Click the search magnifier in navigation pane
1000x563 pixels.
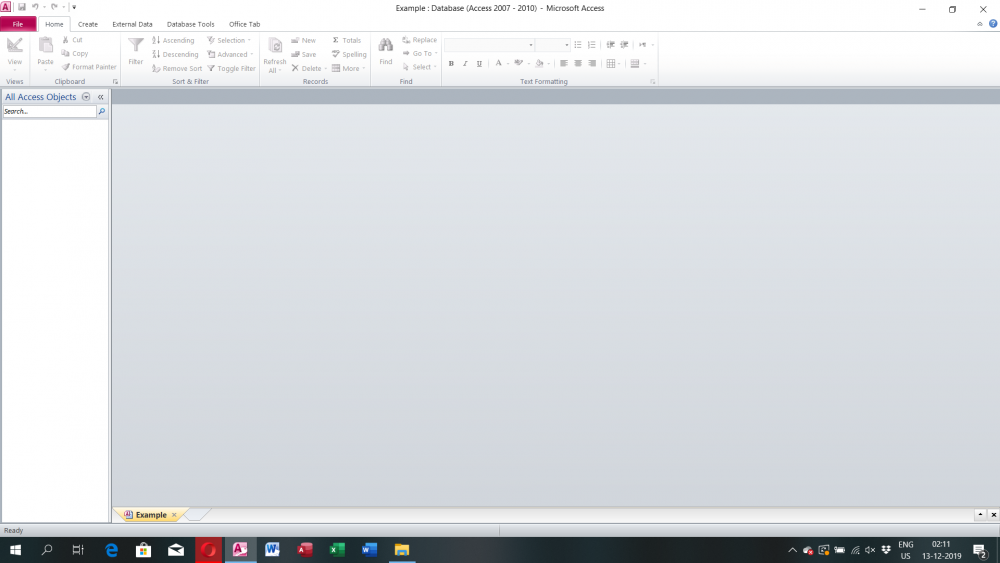[x=102, y=112]
